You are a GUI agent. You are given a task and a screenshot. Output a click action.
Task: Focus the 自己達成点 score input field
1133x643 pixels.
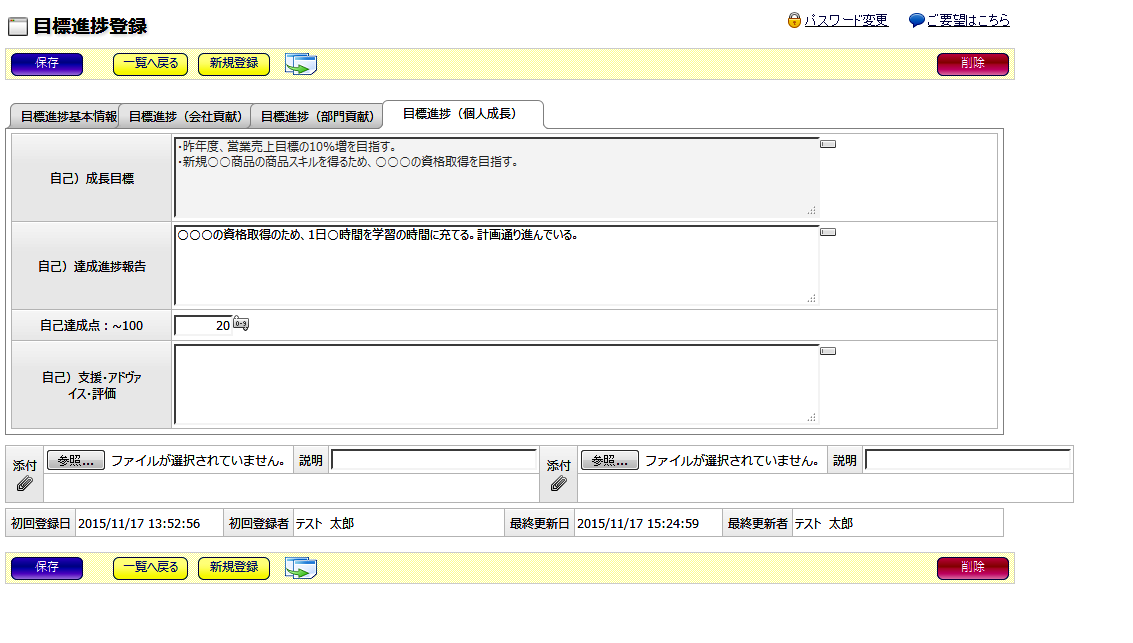click(203, 325)
